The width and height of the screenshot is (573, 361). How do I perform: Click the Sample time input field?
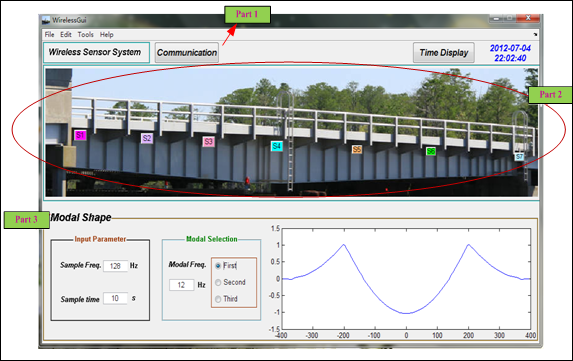pos(115,299)
